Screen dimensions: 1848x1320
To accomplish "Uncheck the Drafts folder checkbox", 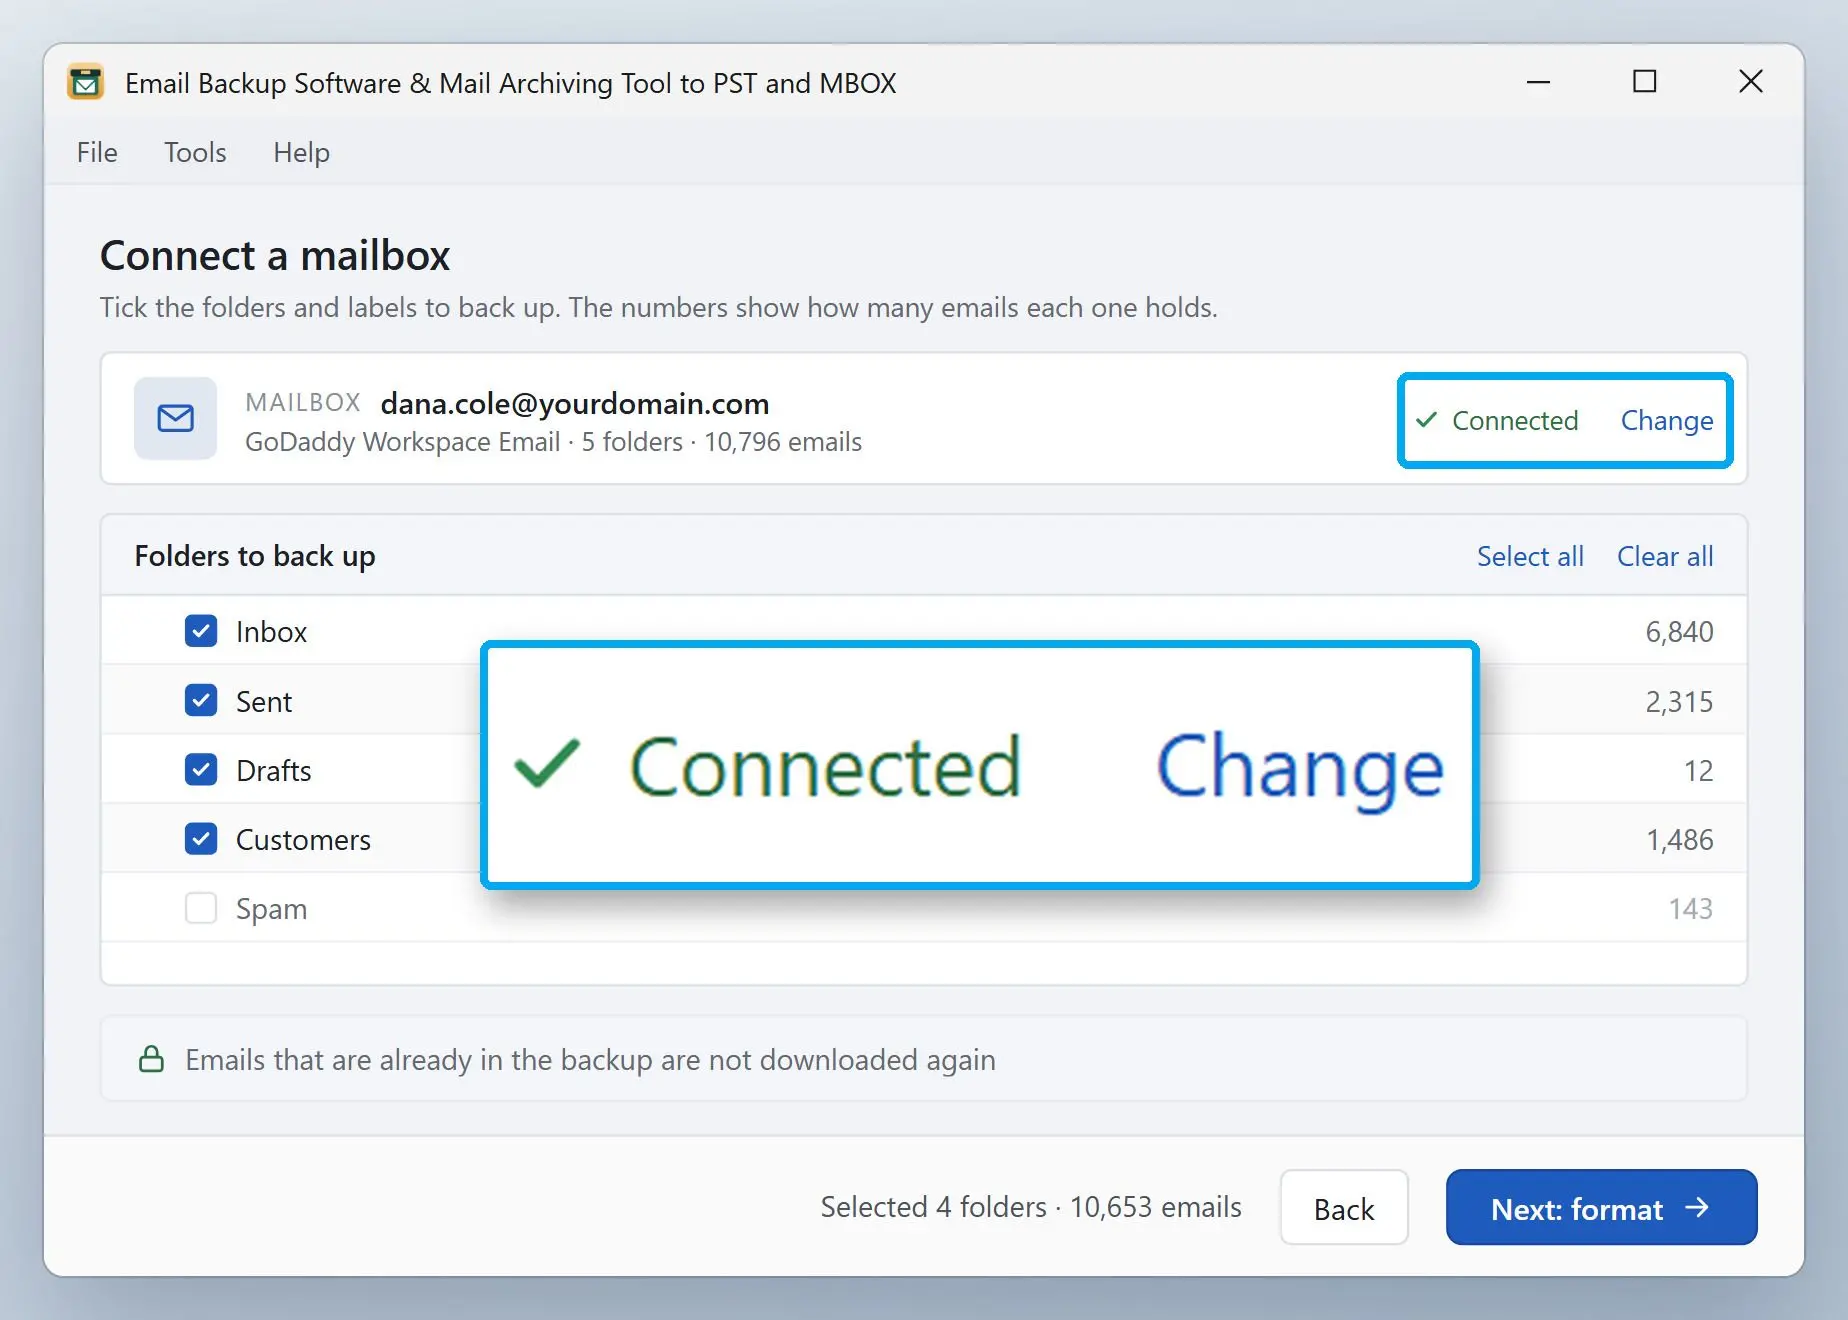I will pyautogui.click(x=201, y=770).
